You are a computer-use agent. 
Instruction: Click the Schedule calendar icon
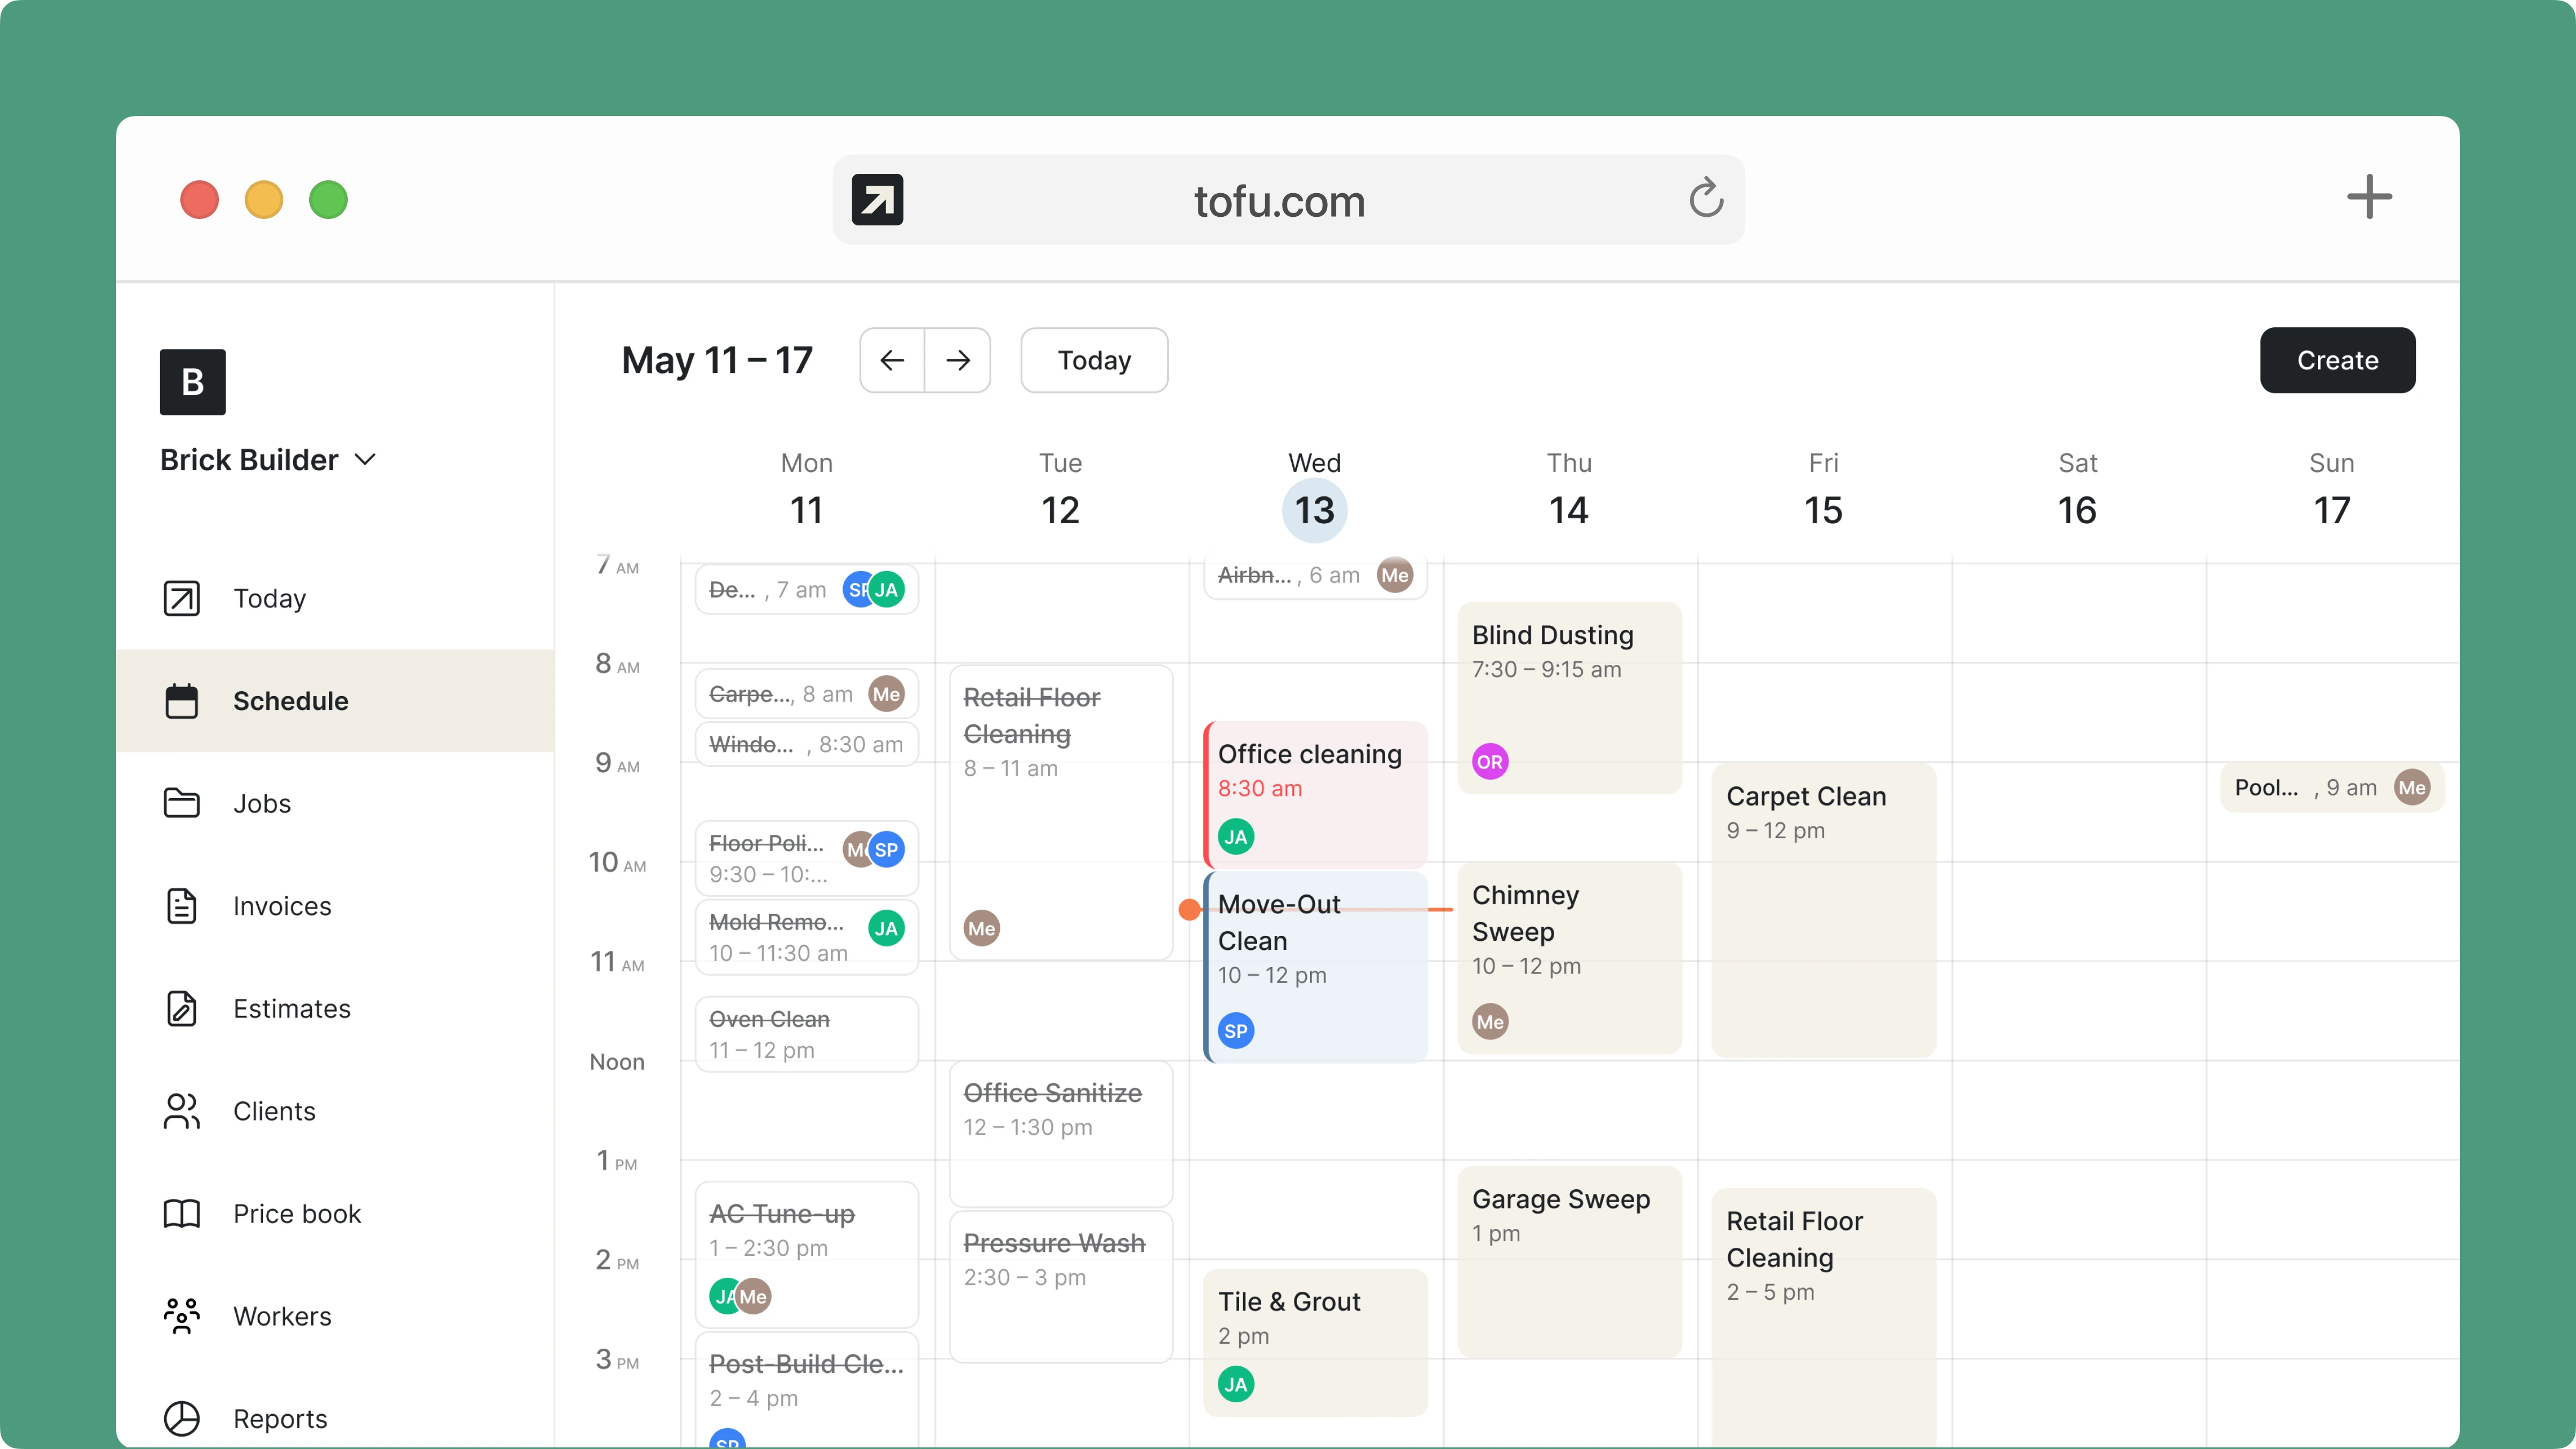181,701
